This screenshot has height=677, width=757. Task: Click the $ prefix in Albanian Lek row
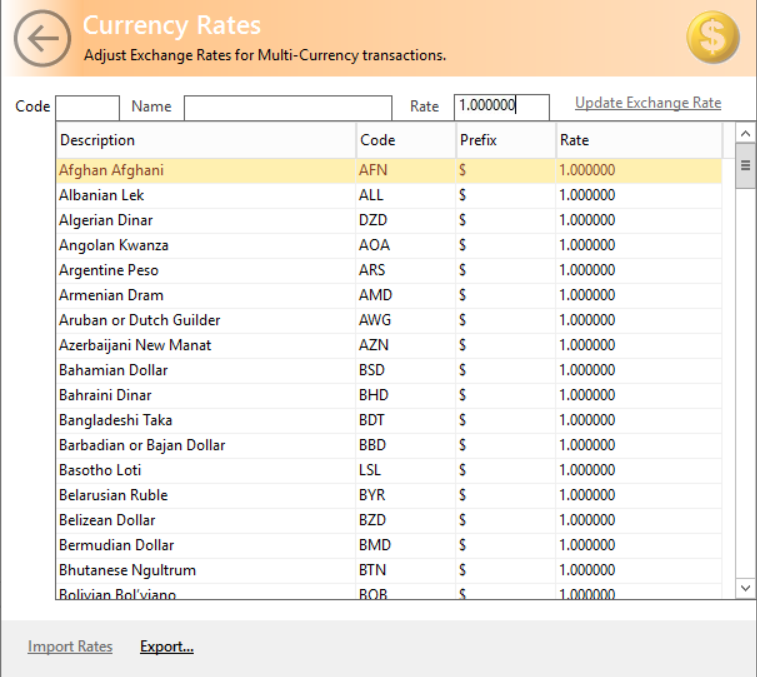click(x=463, y=195)
